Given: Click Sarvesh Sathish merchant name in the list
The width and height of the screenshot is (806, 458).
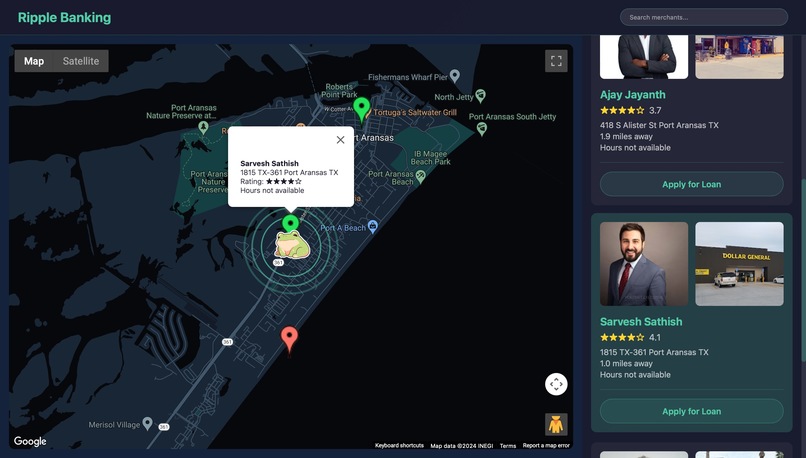Looking at the screenshot, I should point(641,322).
